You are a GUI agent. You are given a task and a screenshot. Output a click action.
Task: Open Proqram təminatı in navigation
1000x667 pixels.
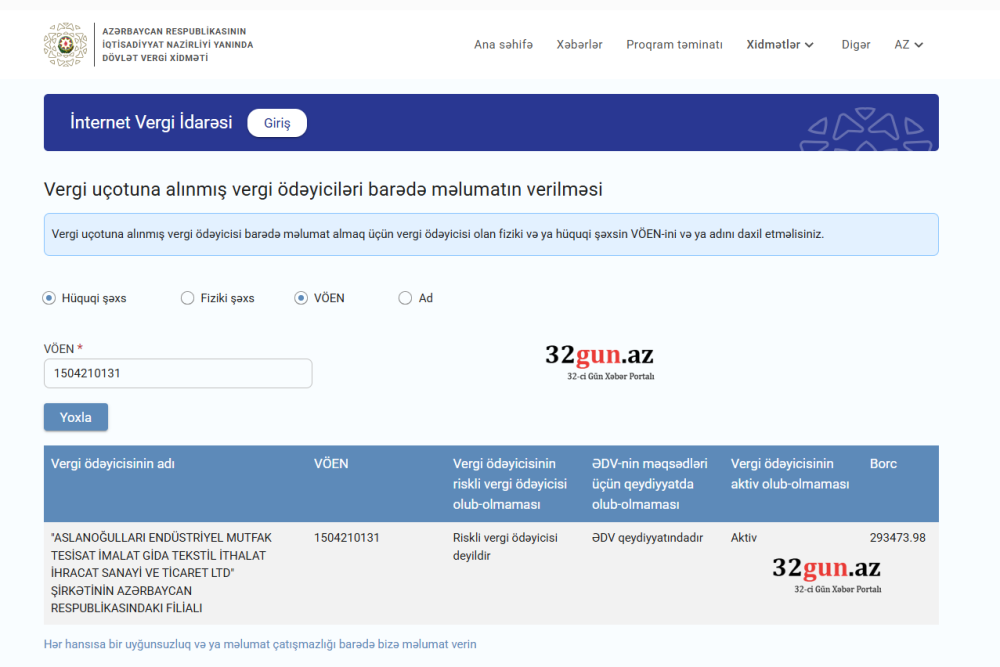[674, 45]
